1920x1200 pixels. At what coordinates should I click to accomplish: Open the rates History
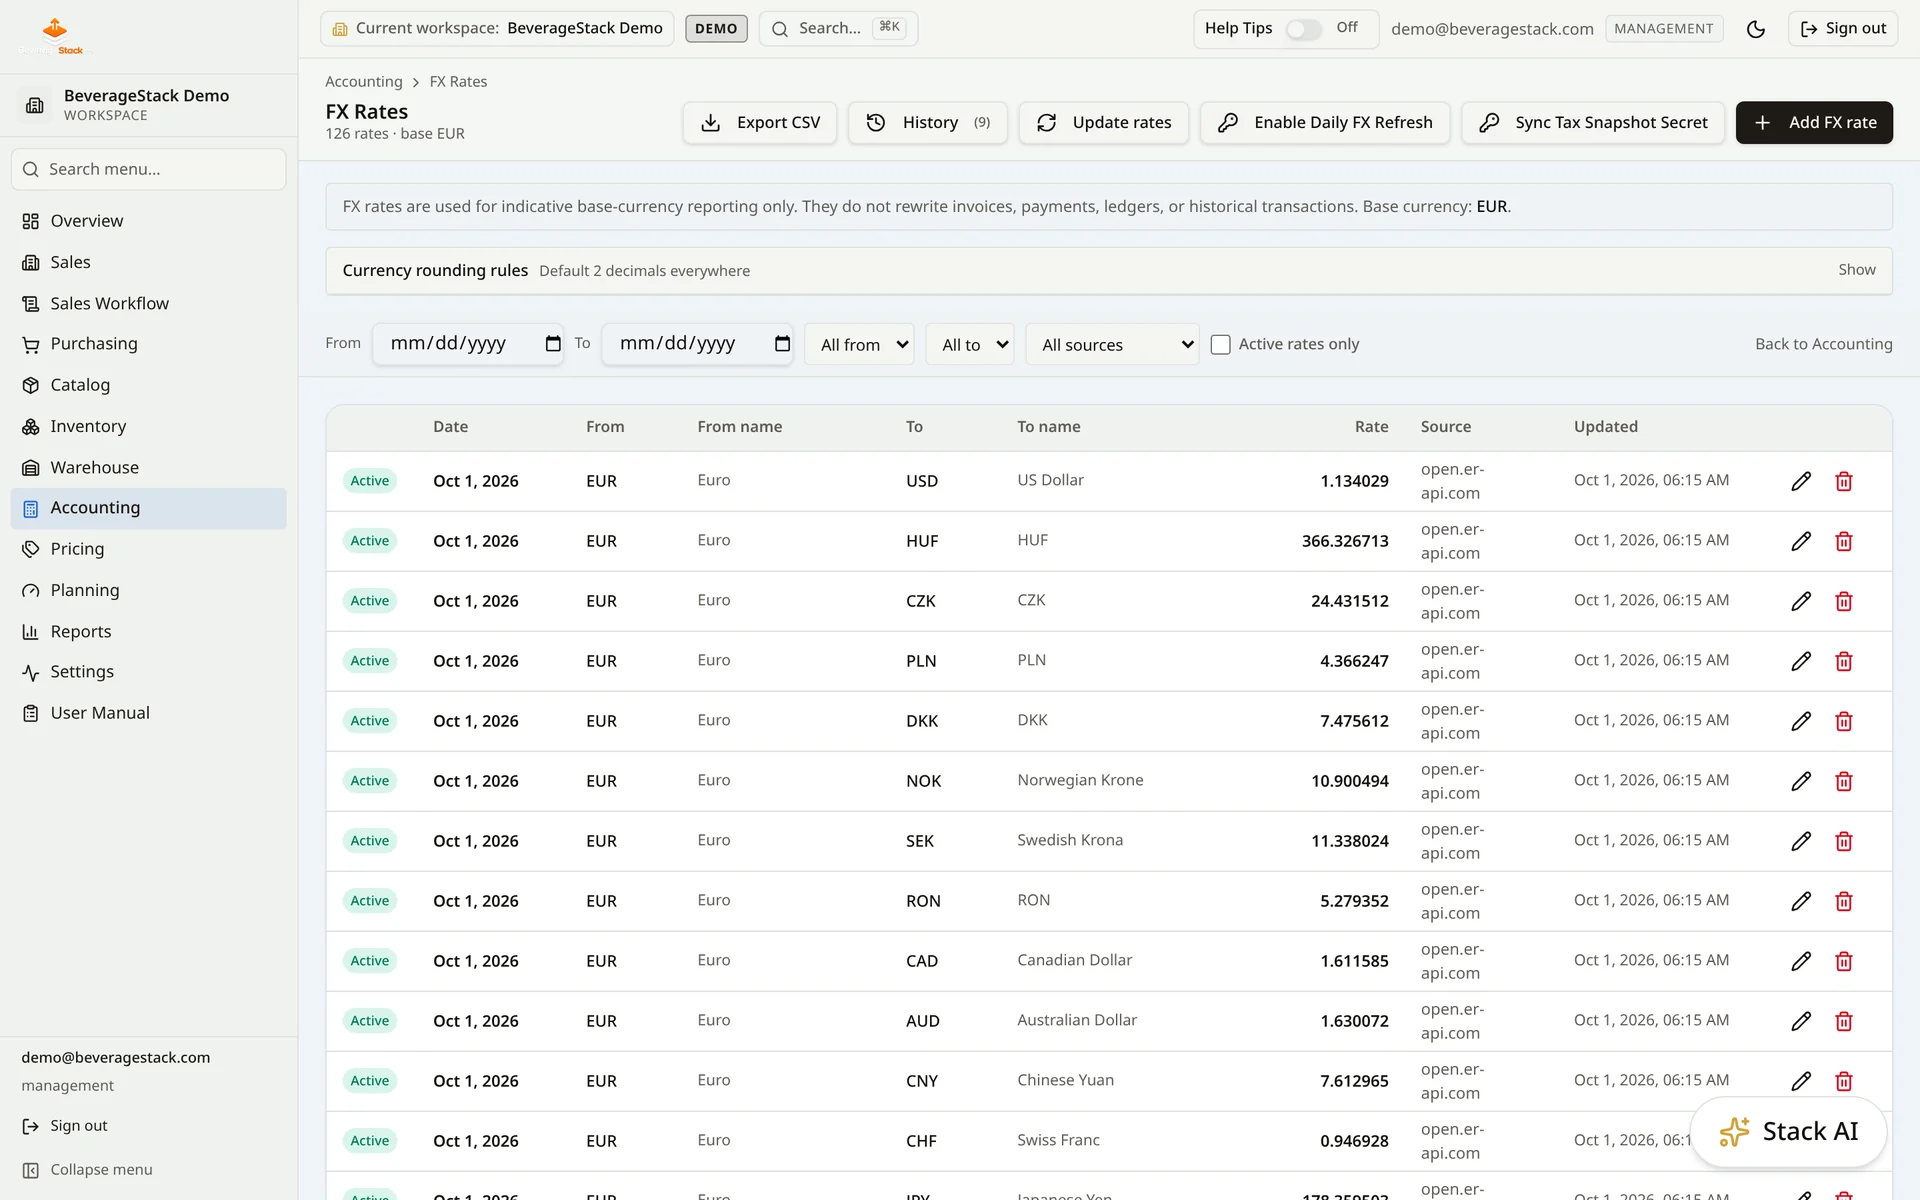point(927,122)
